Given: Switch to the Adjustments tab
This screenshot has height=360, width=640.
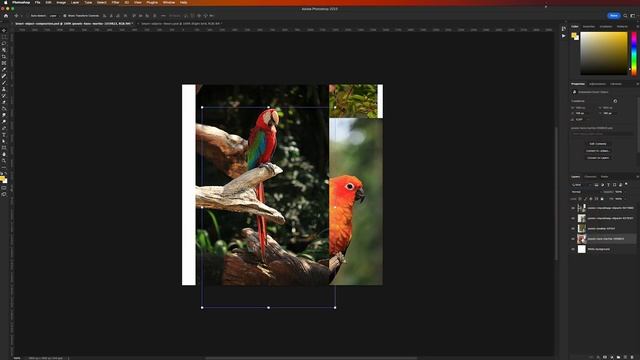Looking at the screenshot, I should pyautogui.click(x=597, y=84).
